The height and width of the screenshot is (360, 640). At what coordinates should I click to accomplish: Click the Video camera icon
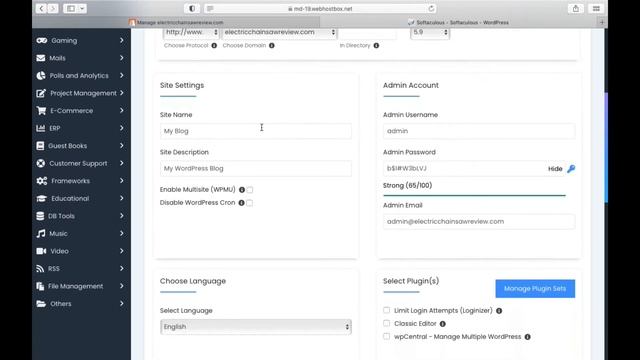pyautogui.click(x=41, y=251)
